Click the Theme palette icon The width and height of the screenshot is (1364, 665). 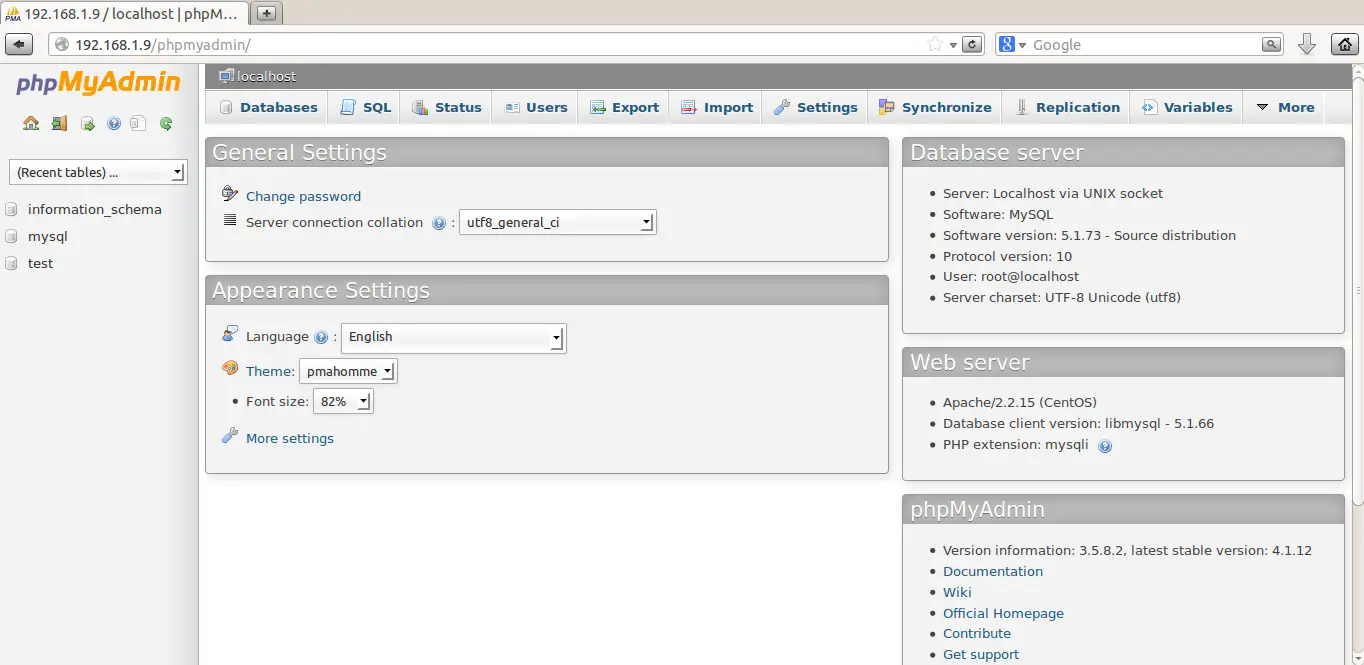[230, 369]
